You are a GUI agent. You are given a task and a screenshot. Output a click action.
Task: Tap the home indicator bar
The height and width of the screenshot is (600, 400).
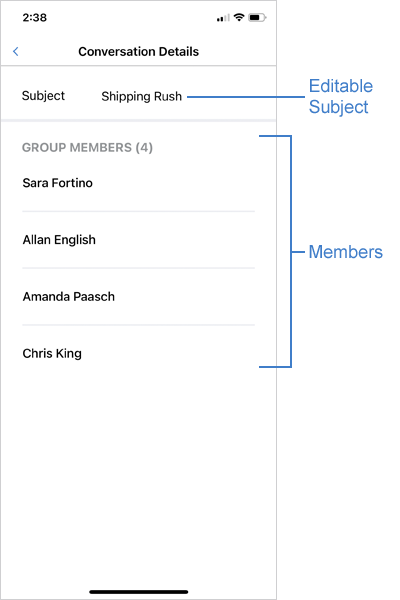click(139, 592)
